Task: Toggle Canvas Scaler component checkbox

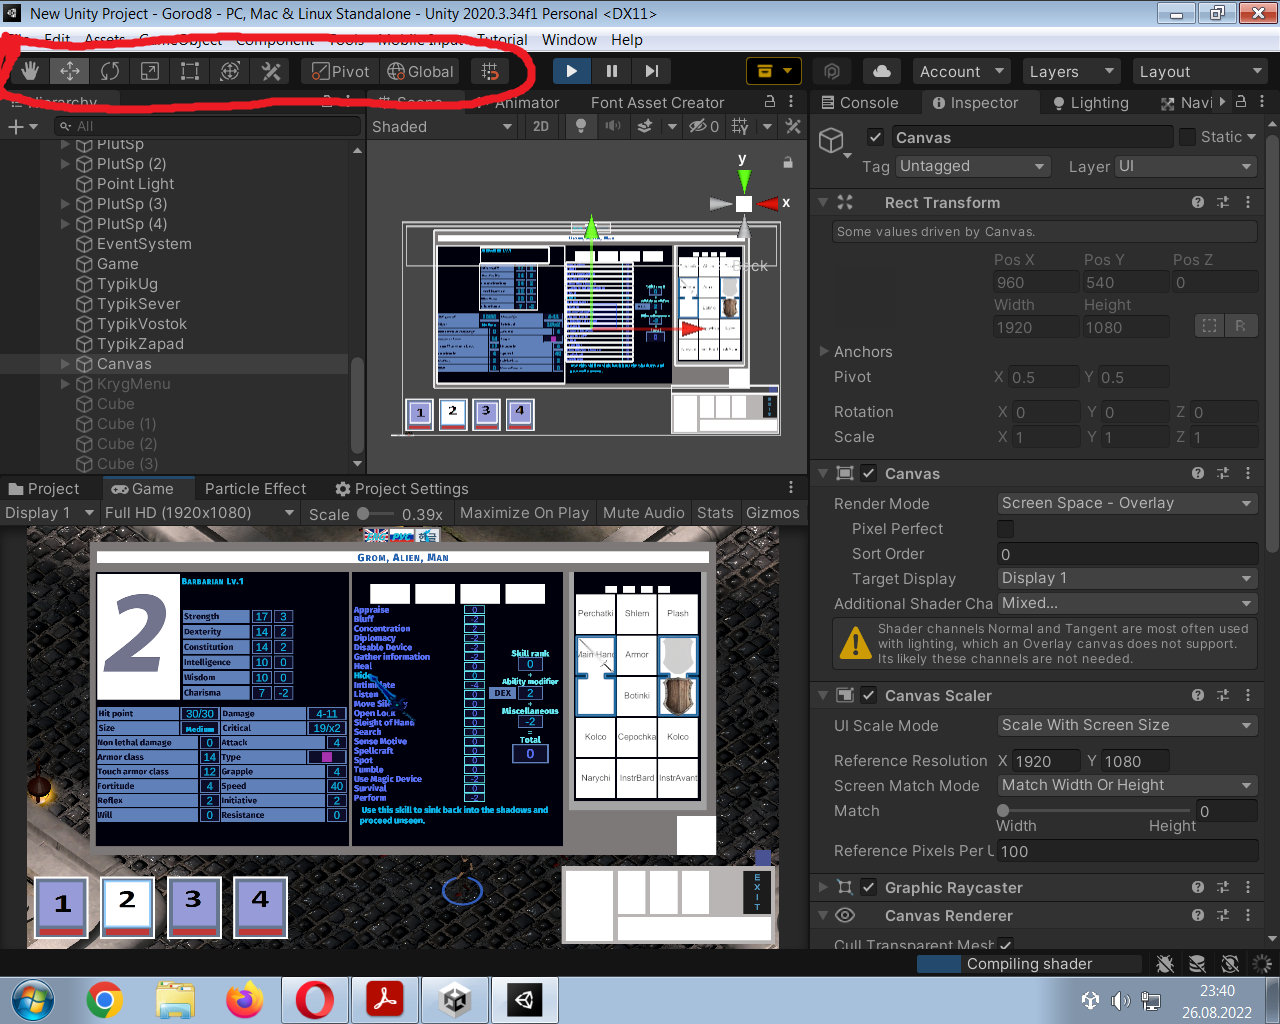Action: 869,695
